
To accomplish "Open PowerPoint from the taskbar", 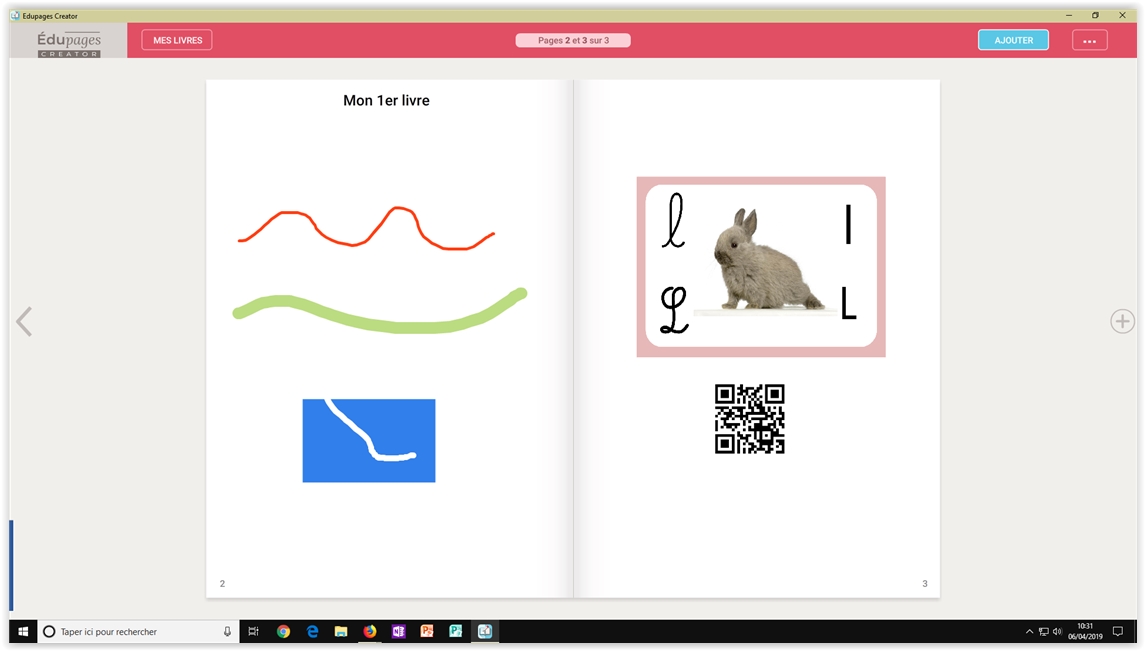I will 427,631.
